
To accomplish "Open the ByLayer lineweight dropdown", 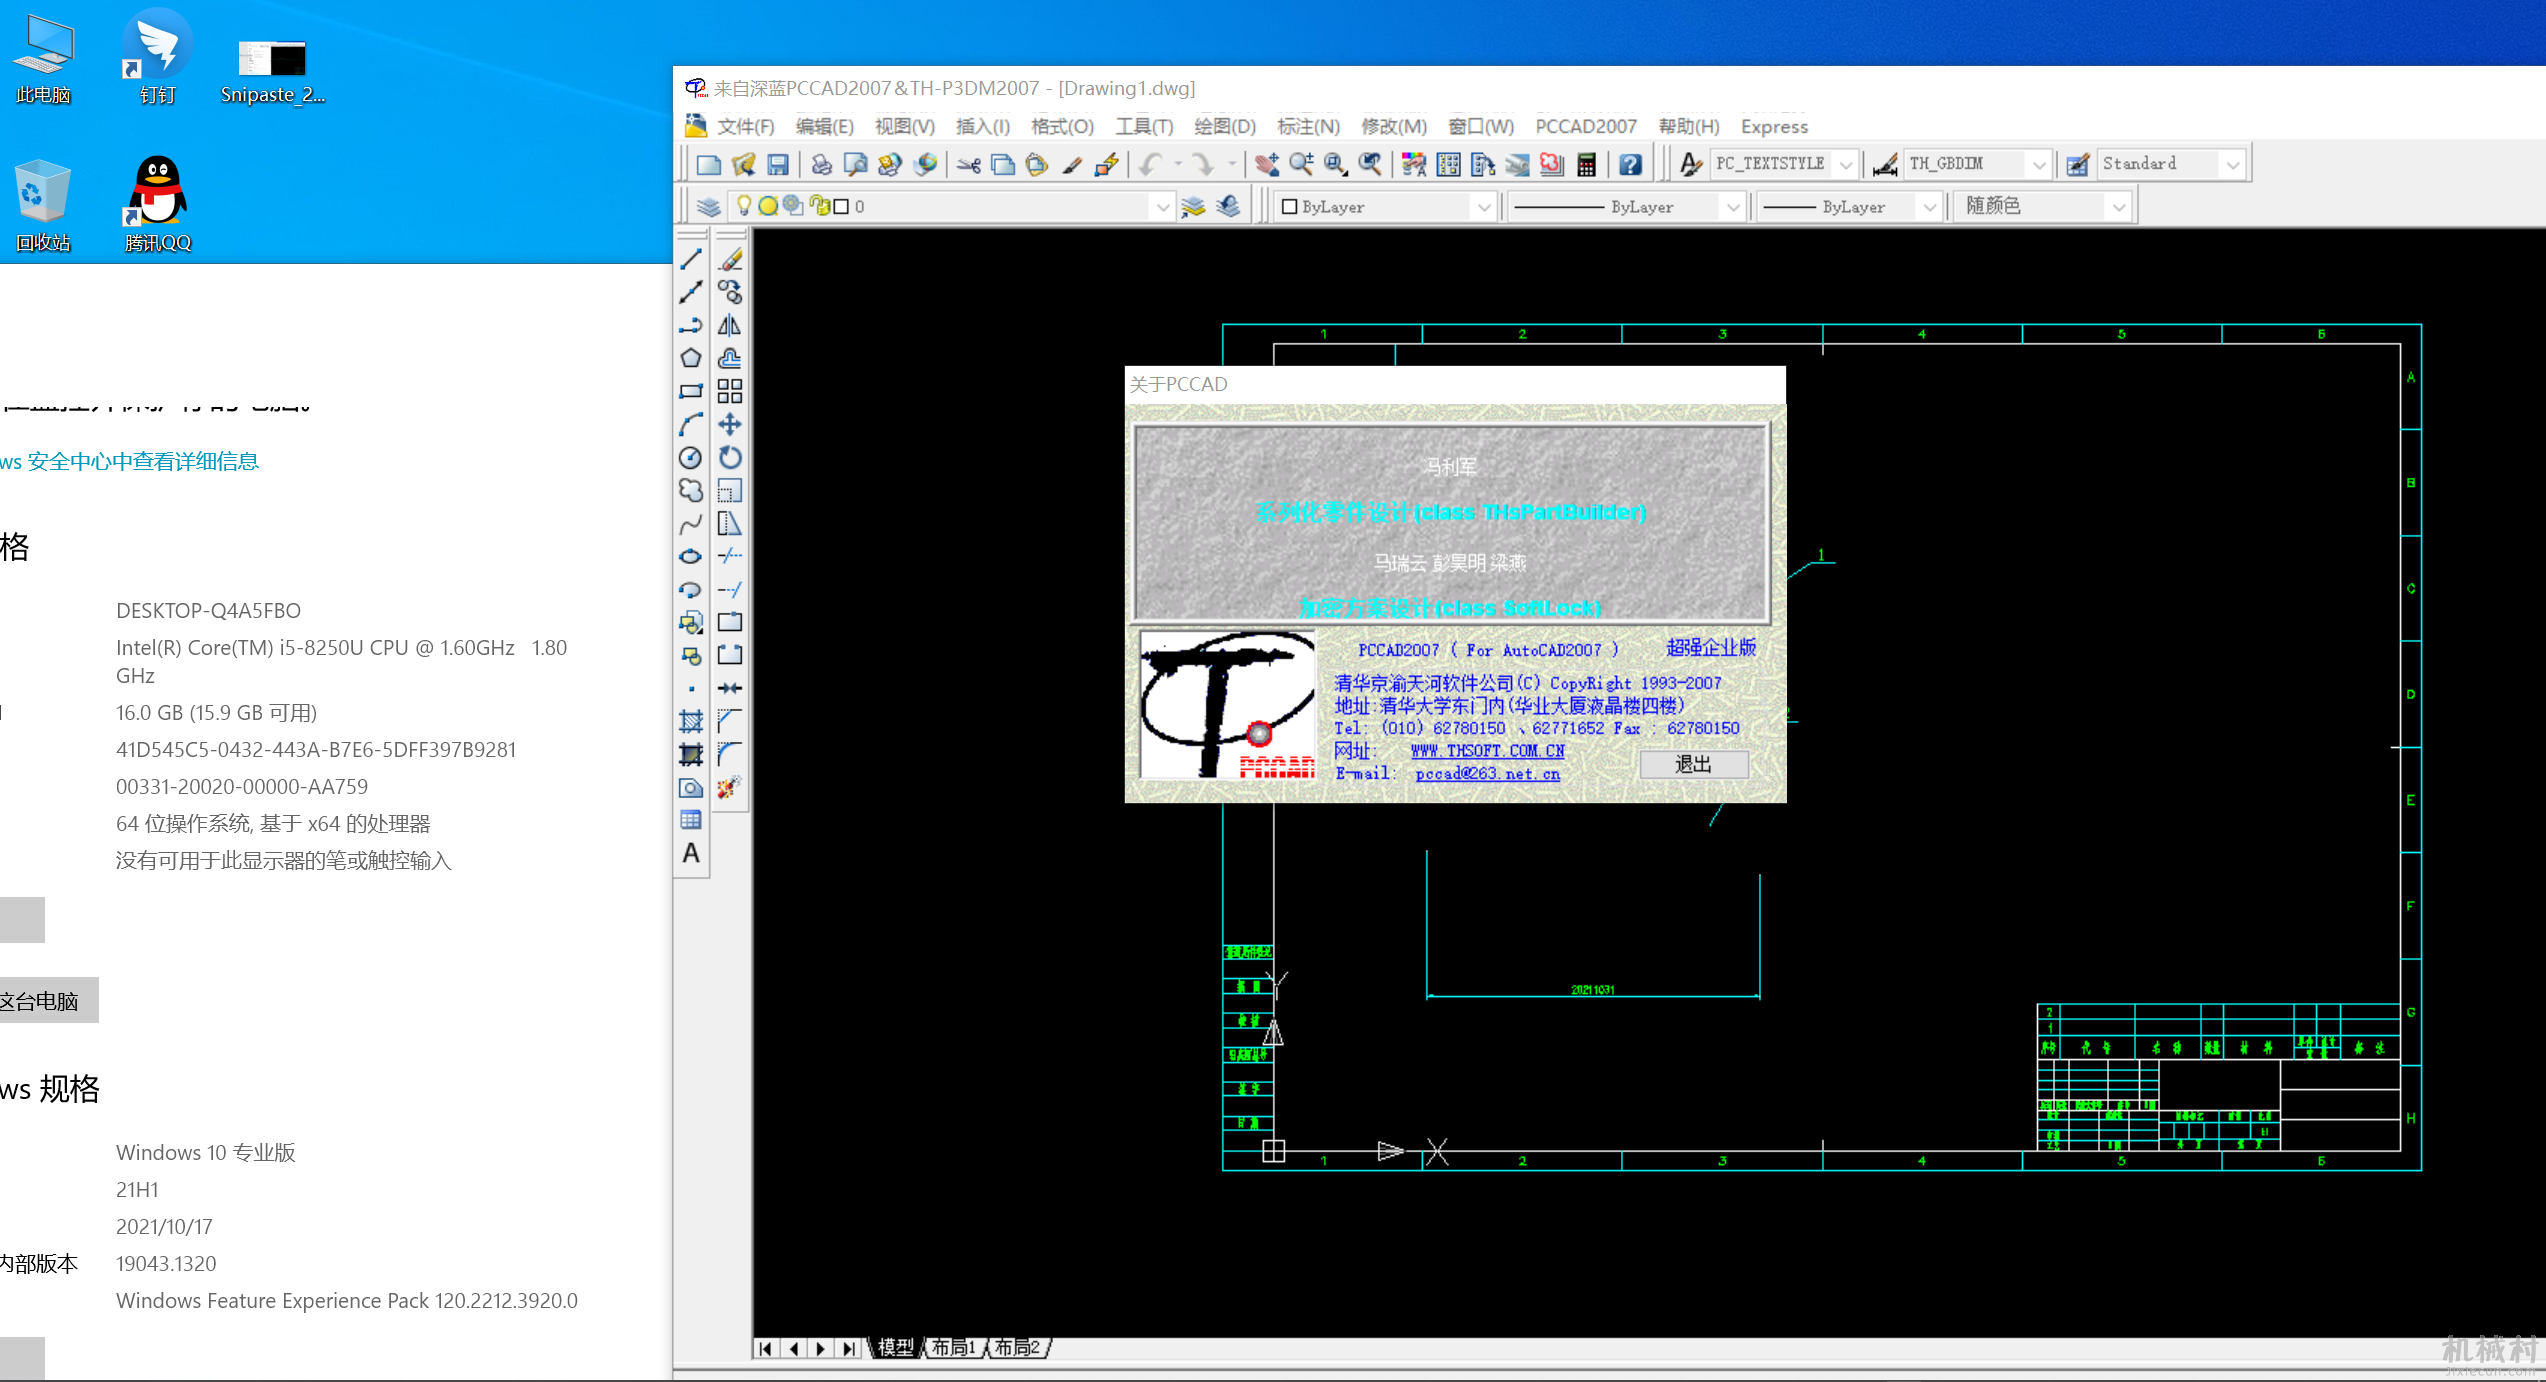I will [x=1930, y=207].
